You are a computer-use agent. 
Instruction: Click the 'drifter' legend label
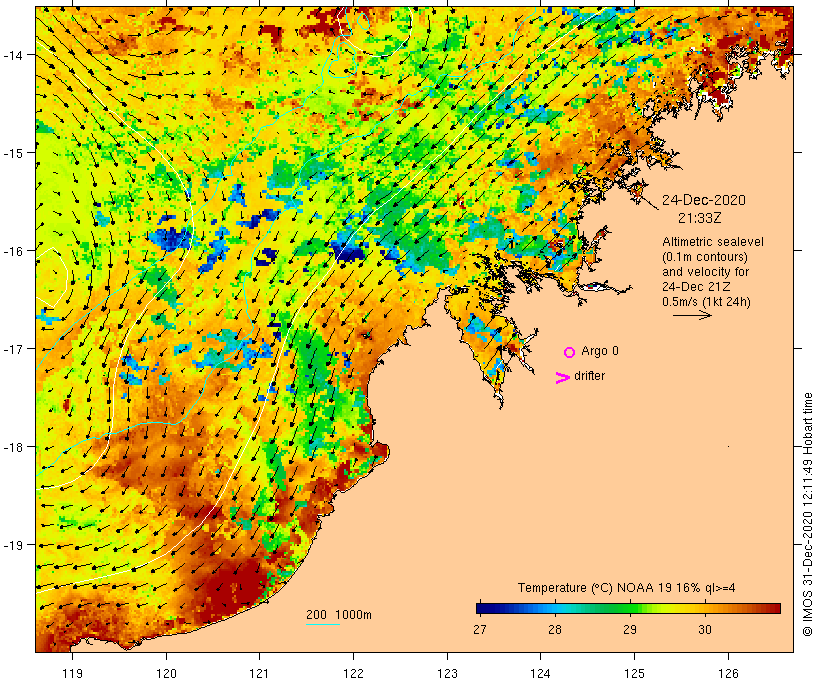589,376
